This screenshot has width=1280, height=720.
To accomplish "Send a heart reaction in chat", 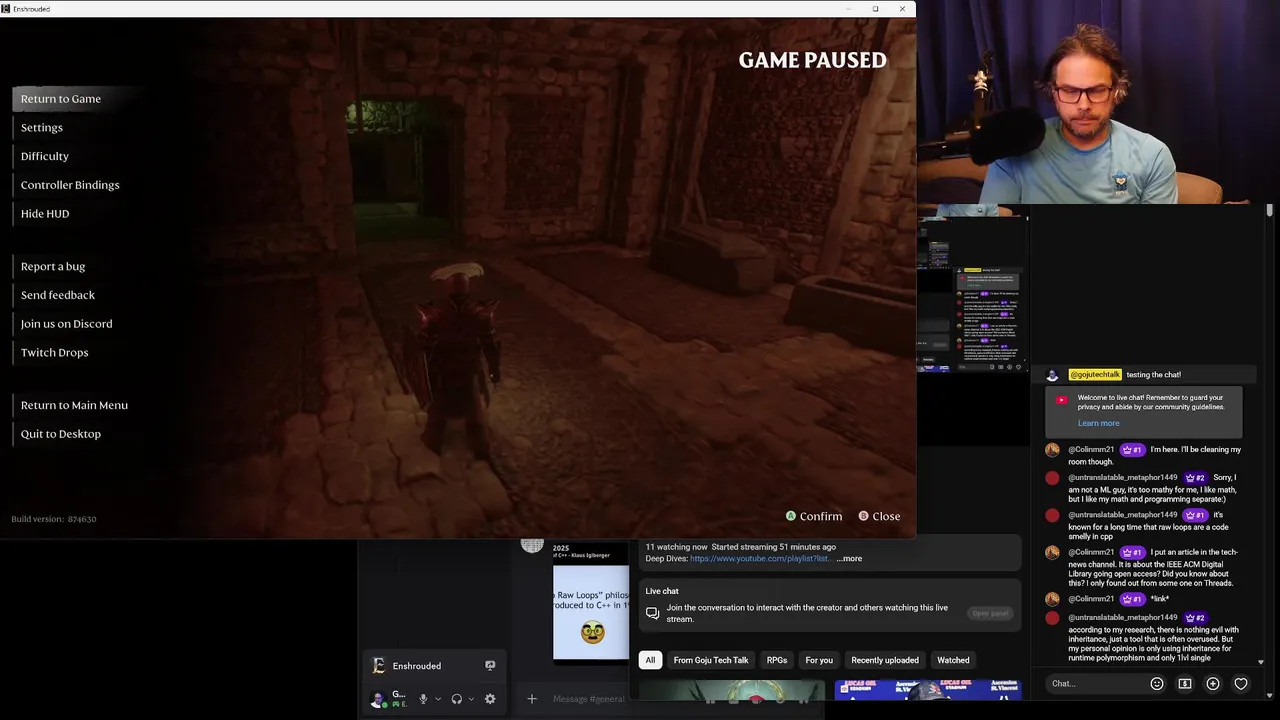I will click(1241, 684).
